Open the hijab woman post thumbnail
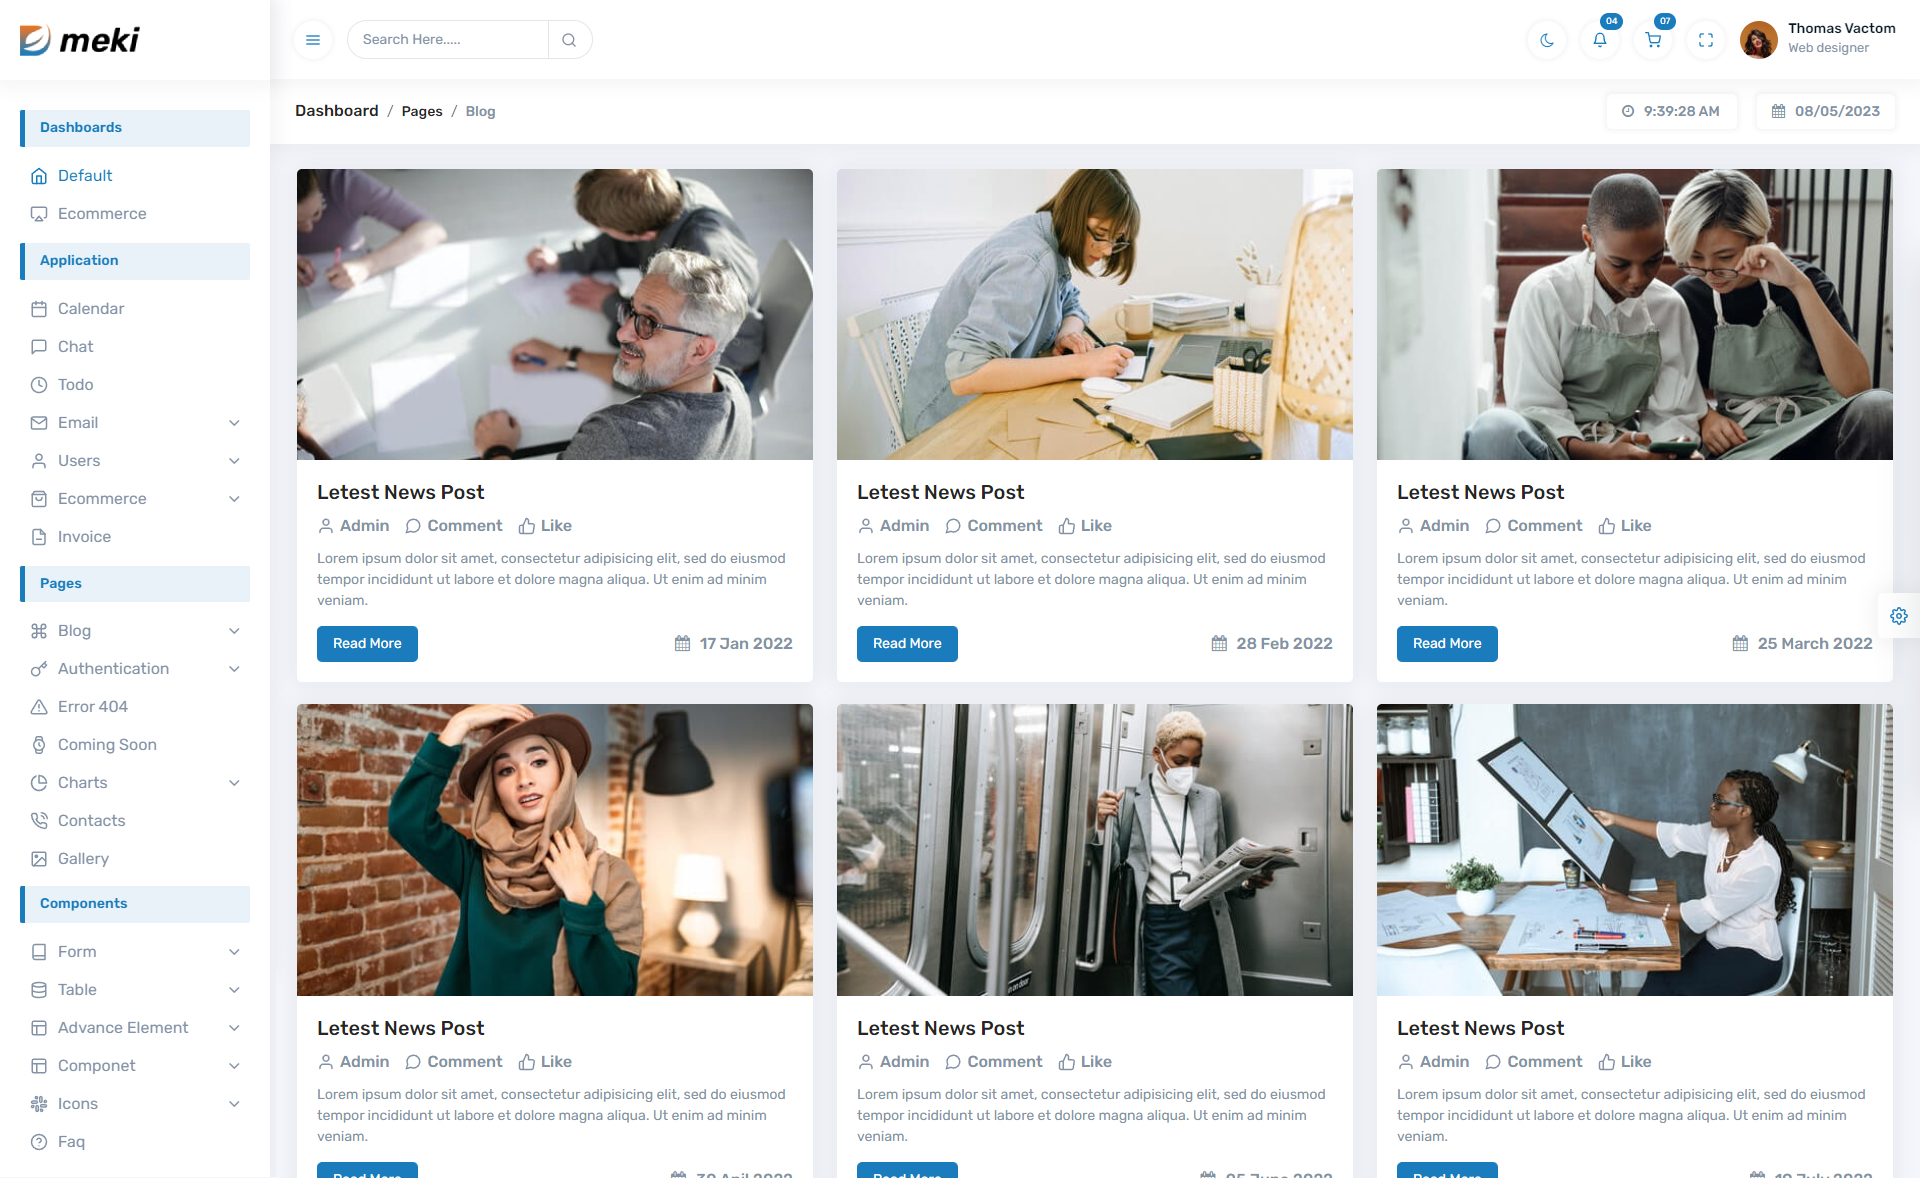Screen dimensions: 1920x1178 click(554, 849)
